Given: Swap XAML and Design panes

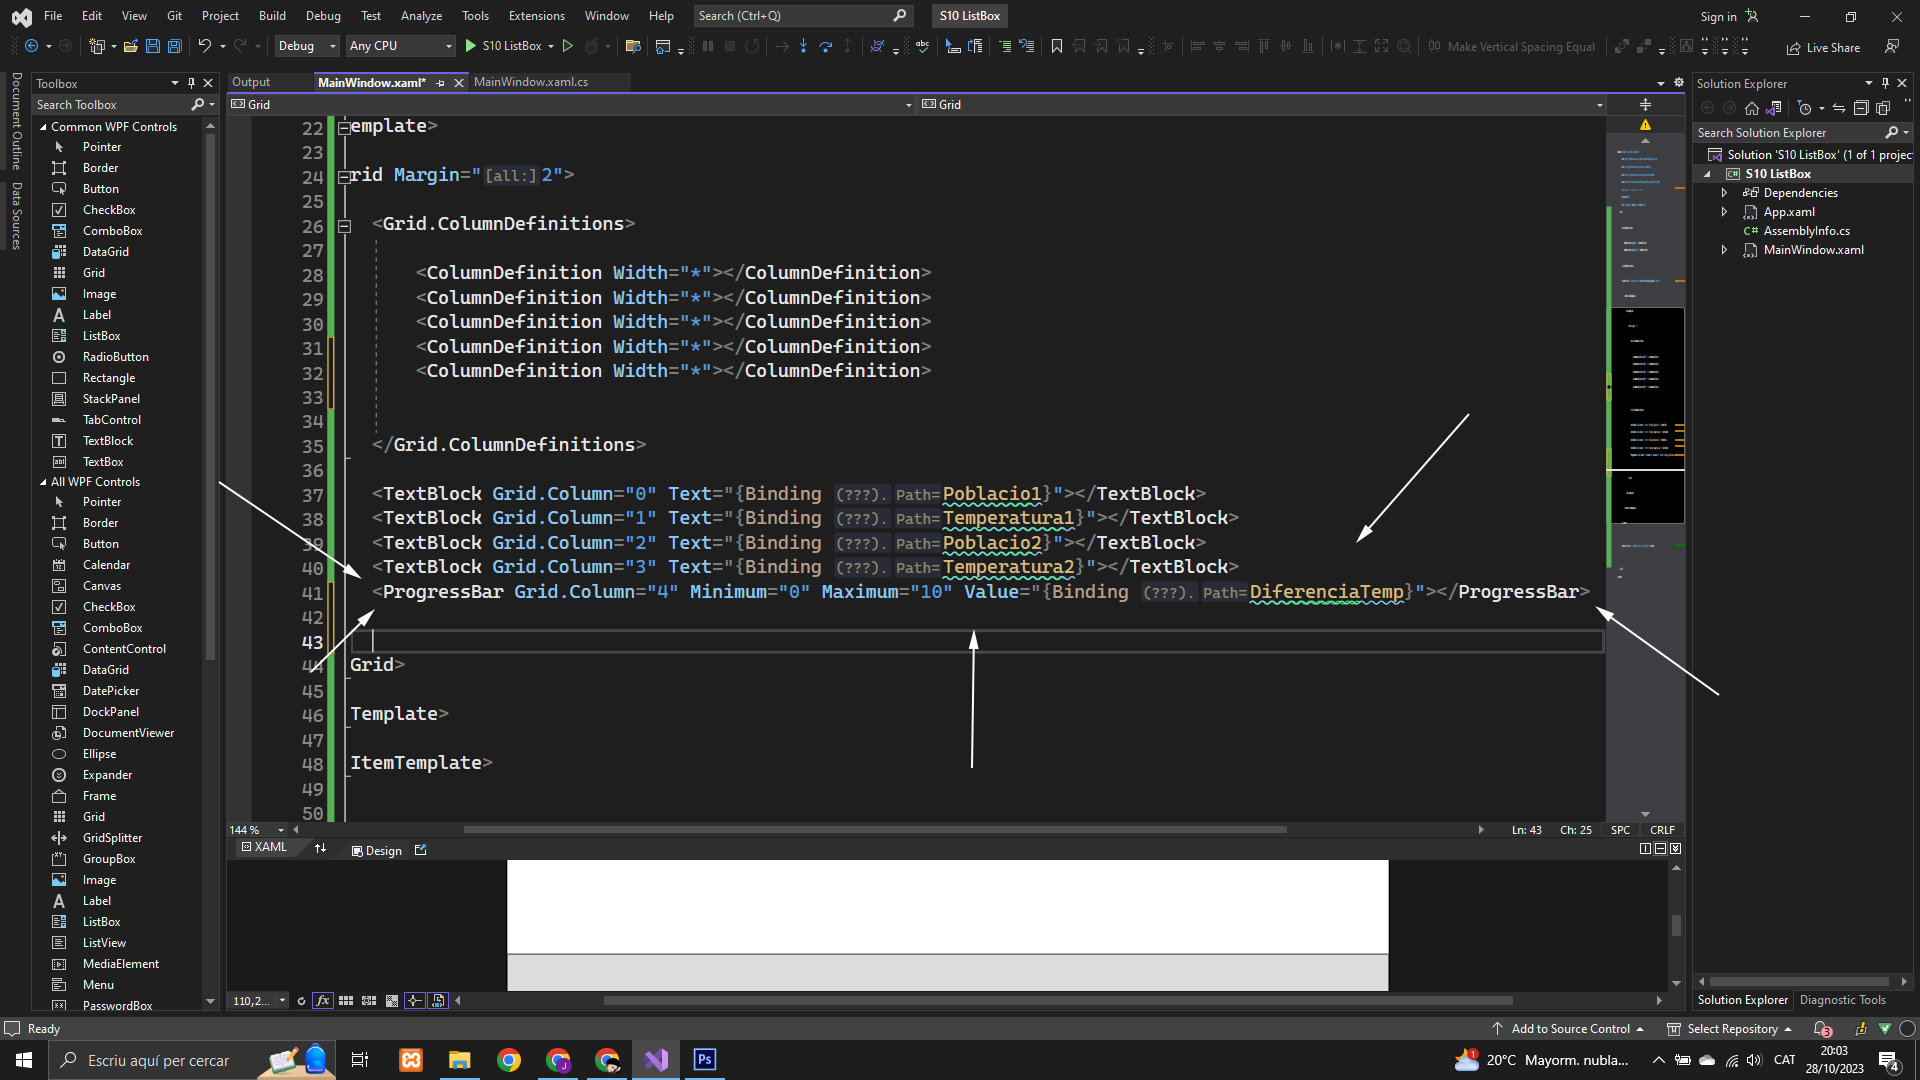Looking at the screenshot, I should tap(320, 848).
